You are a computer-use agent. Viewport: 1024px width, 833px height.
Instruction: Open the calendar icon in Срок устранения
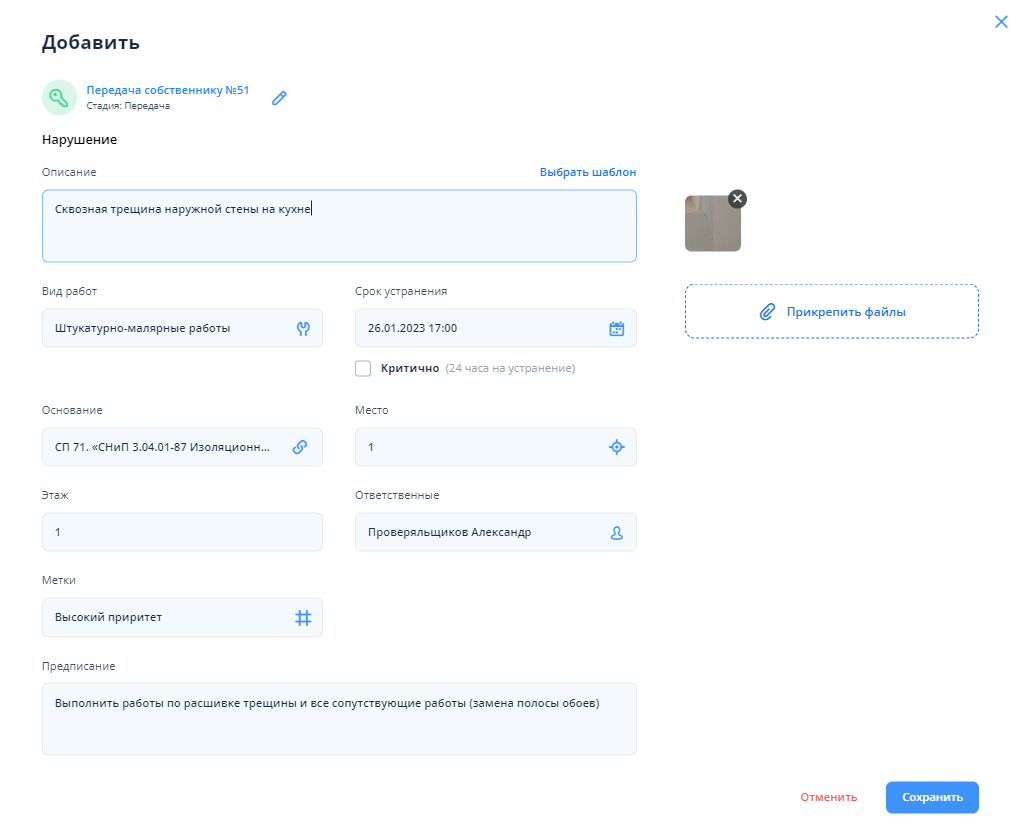[617, 328]
